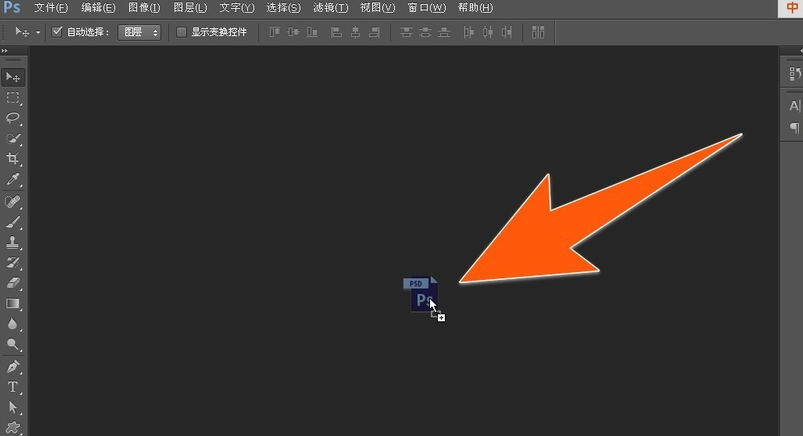The height and width of the screenshot is (436, 803).
Task: Select the Lasso tool
Action: (13, 118)
